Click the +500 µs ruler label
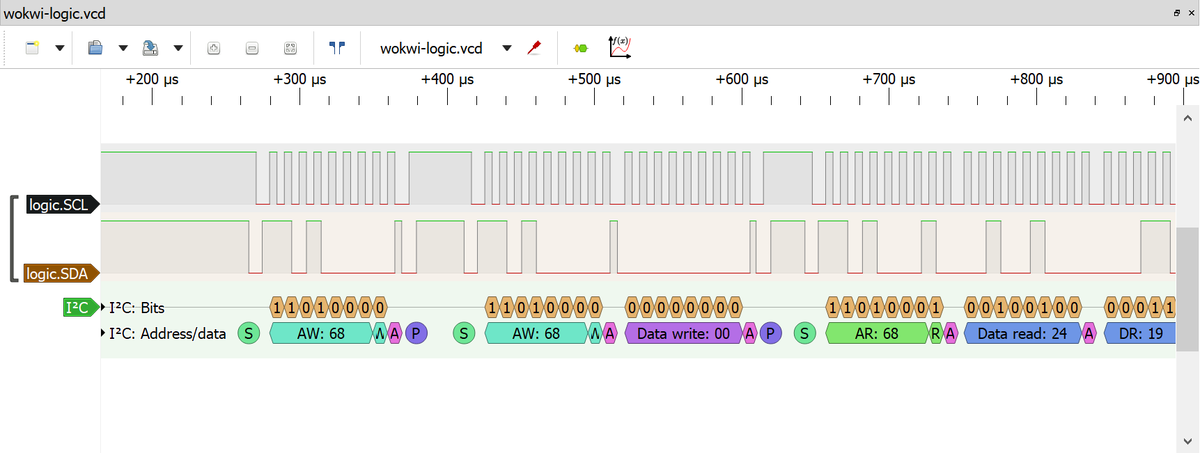Image resolution: width=1200 pixels, height=453 pixels. (x=594, y=79)
